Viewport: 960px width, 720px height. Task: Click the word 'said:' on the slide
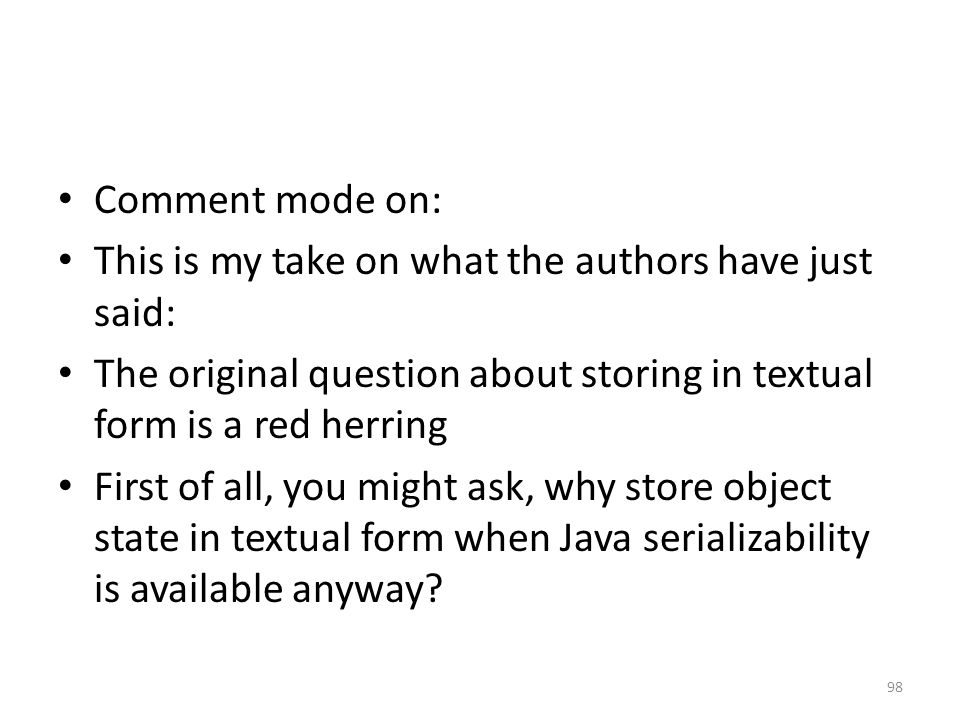[x=135, y=312]
